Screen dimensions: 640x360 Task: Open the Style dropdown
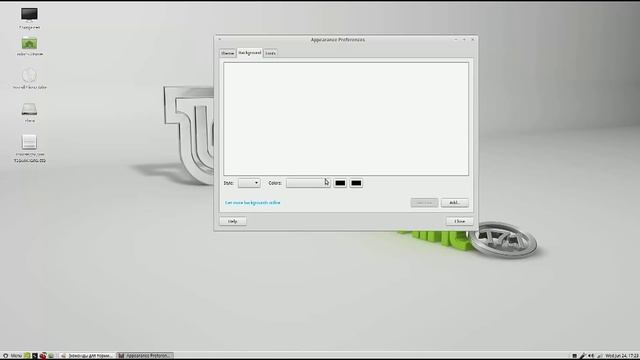click(249, 183)
